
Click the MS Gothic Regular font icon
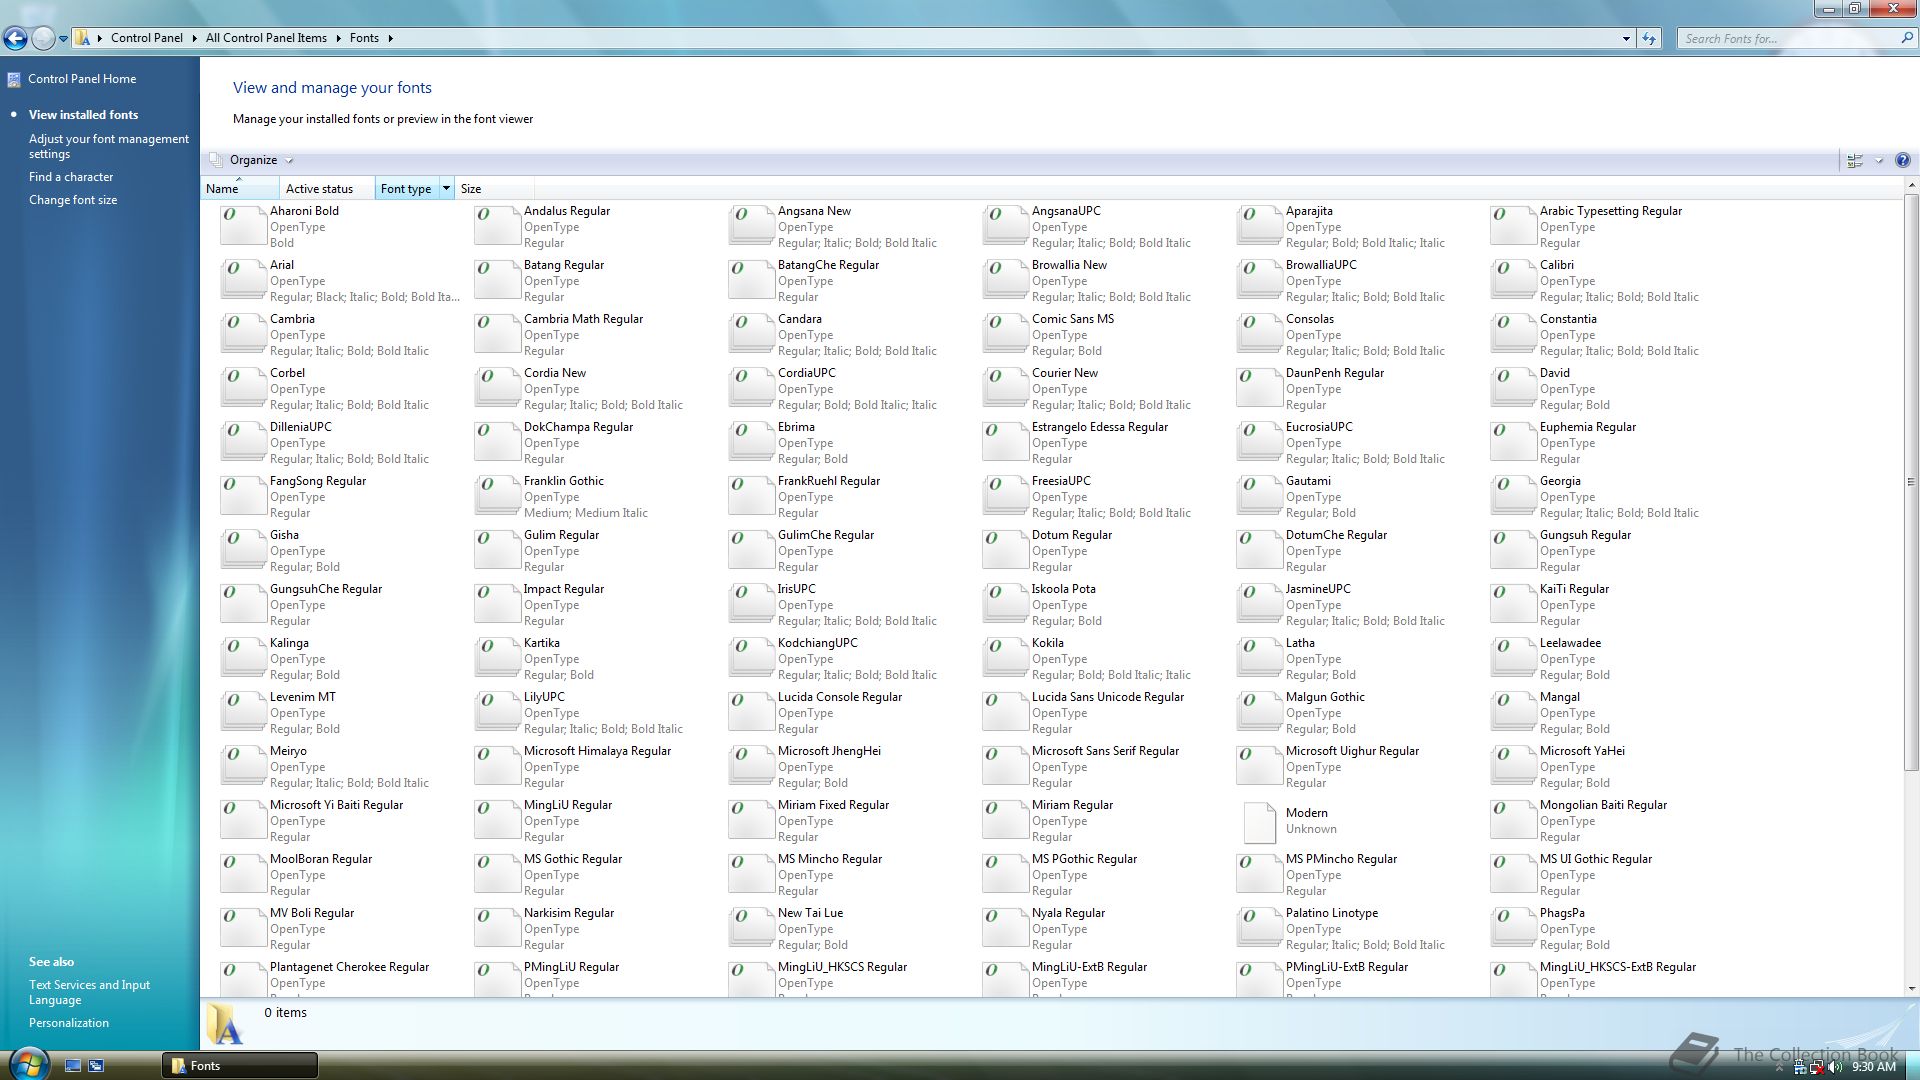tap(497, 874)
